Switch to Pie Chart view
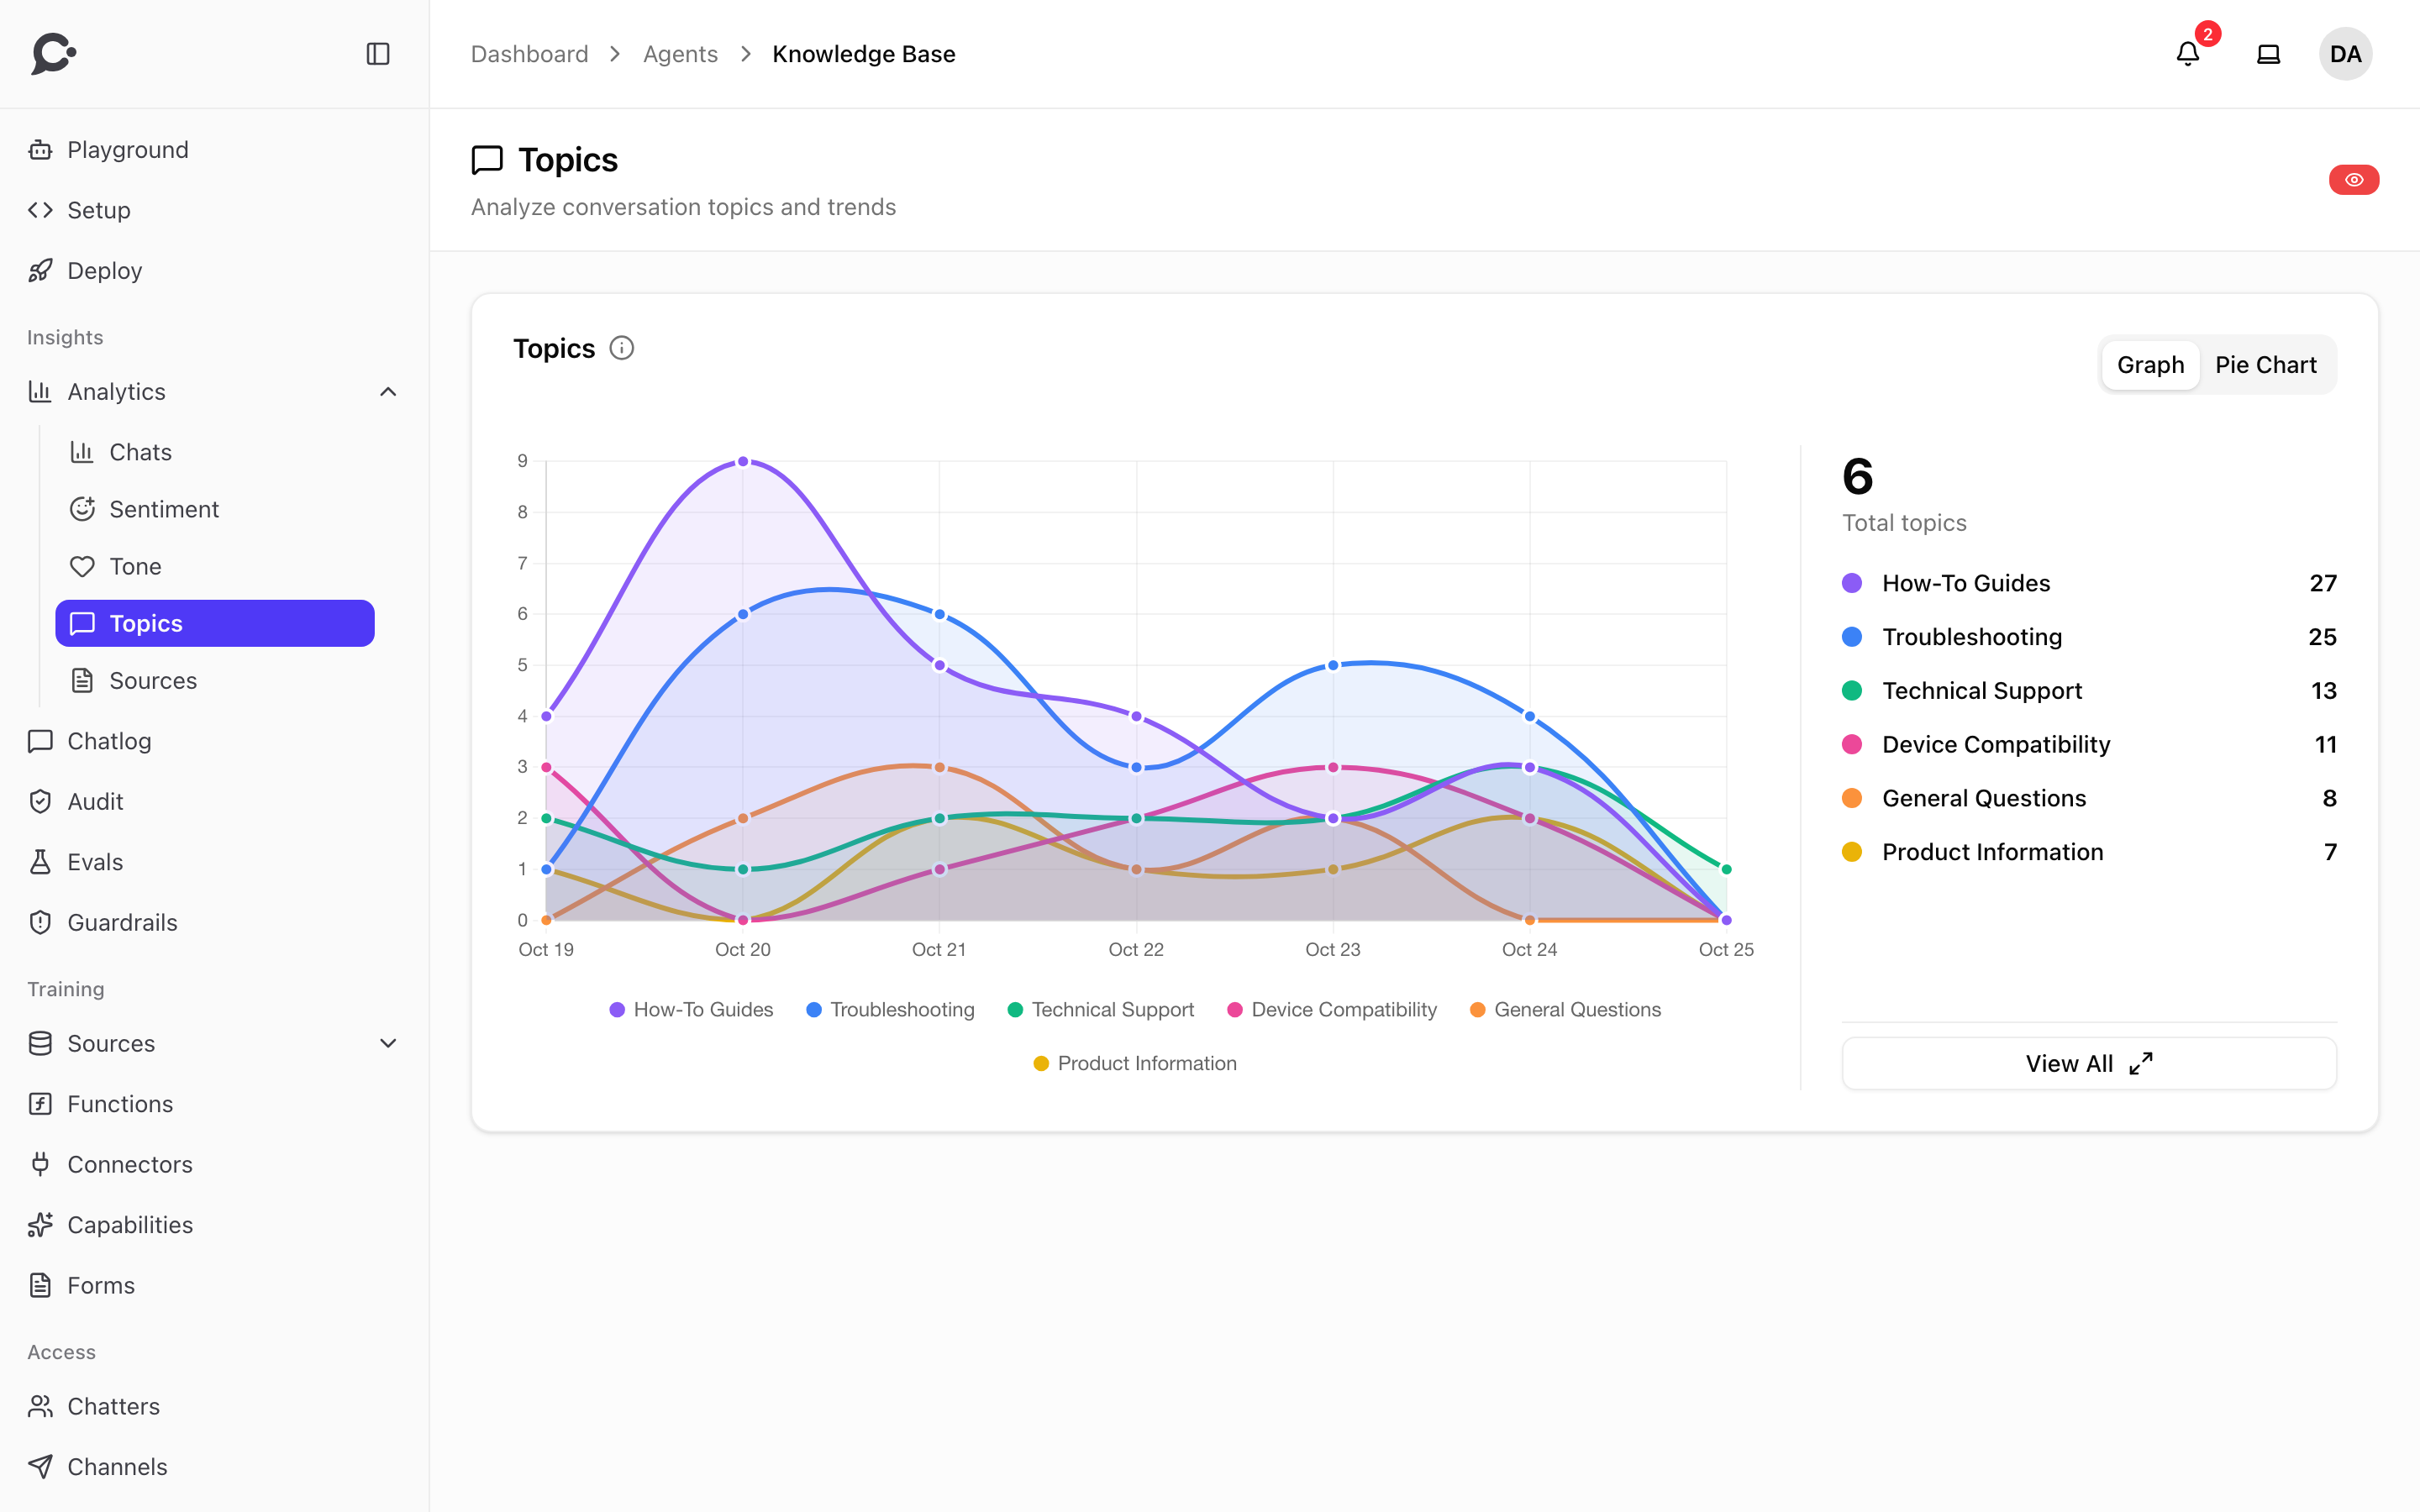 point(2265,365)
